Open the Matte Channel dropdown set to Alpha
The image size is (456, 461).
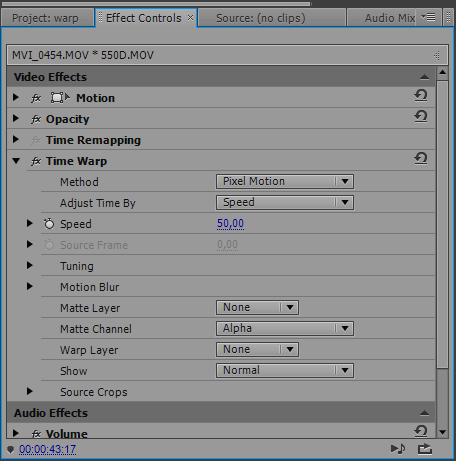pyautogui.click(x=285, y=329)
